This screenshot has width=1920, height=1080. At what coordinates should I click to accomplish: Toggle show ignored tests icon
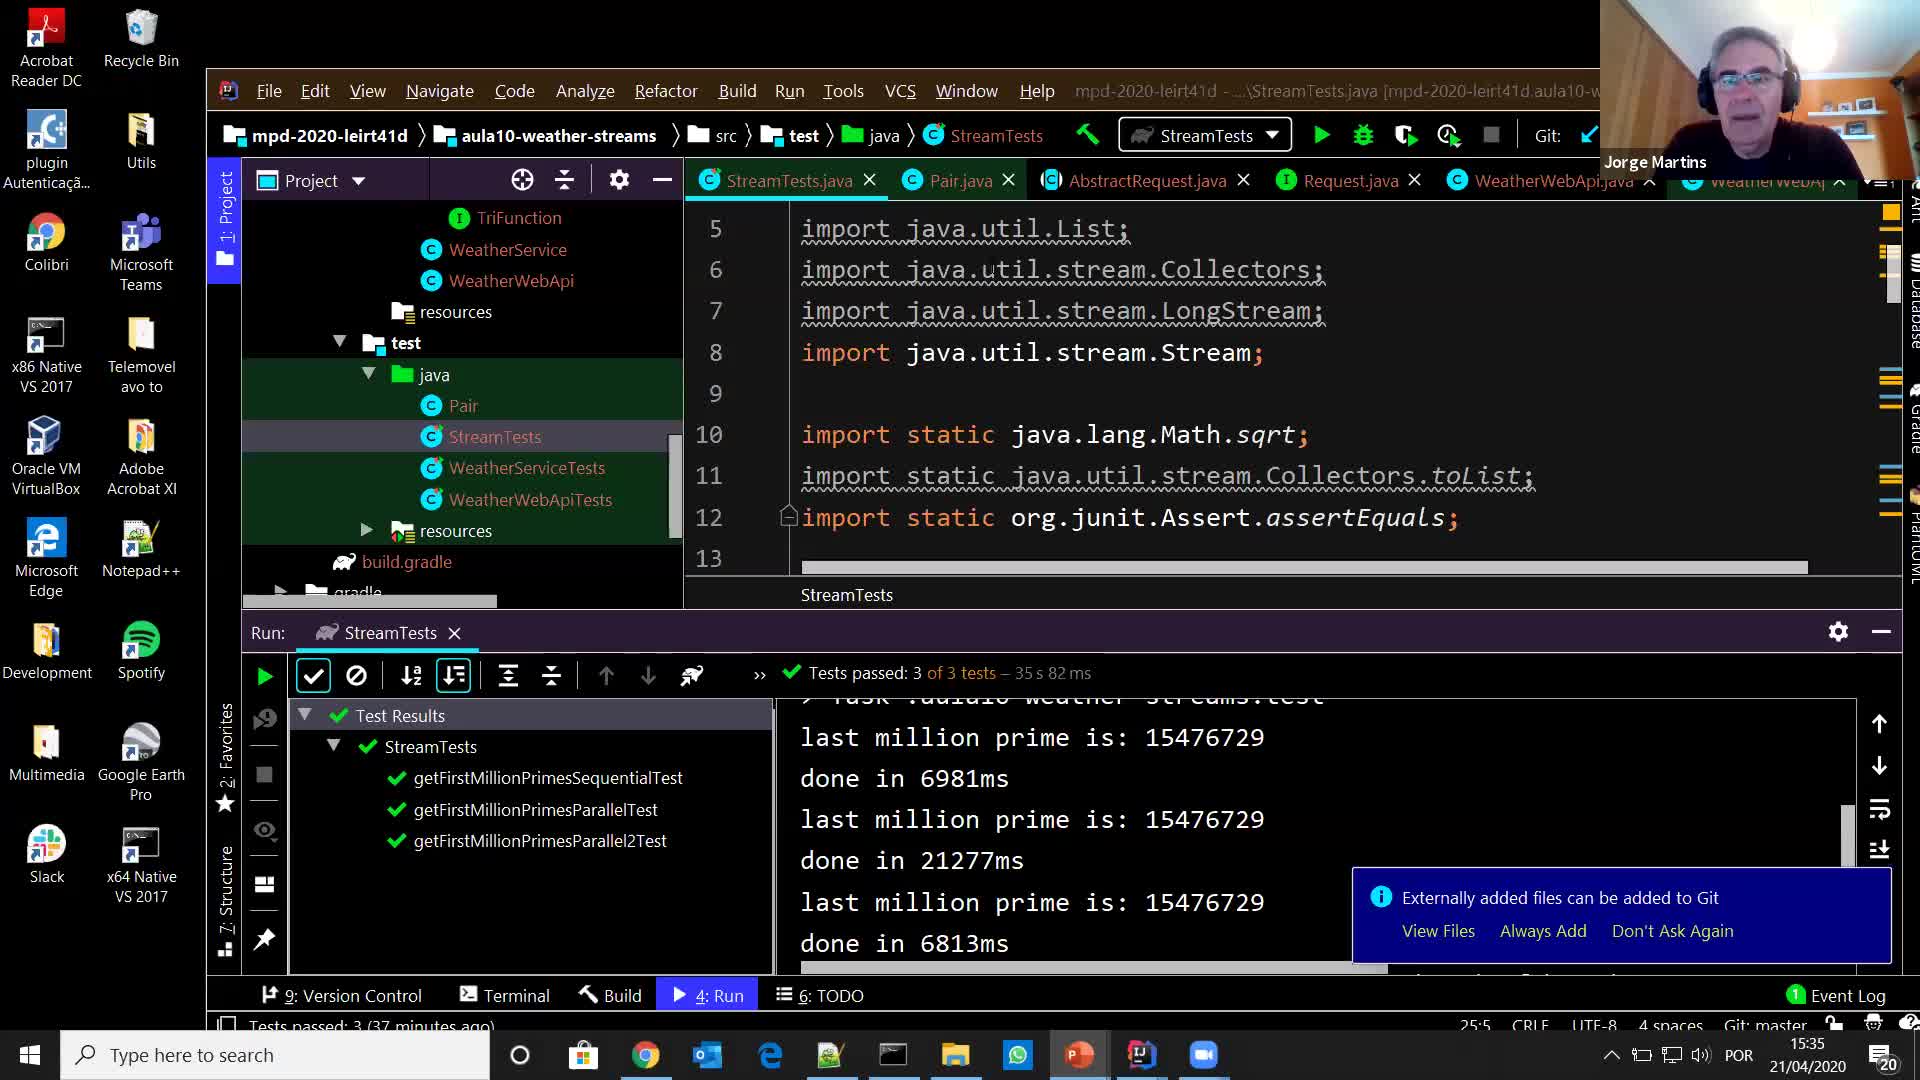tap(356, 676)
